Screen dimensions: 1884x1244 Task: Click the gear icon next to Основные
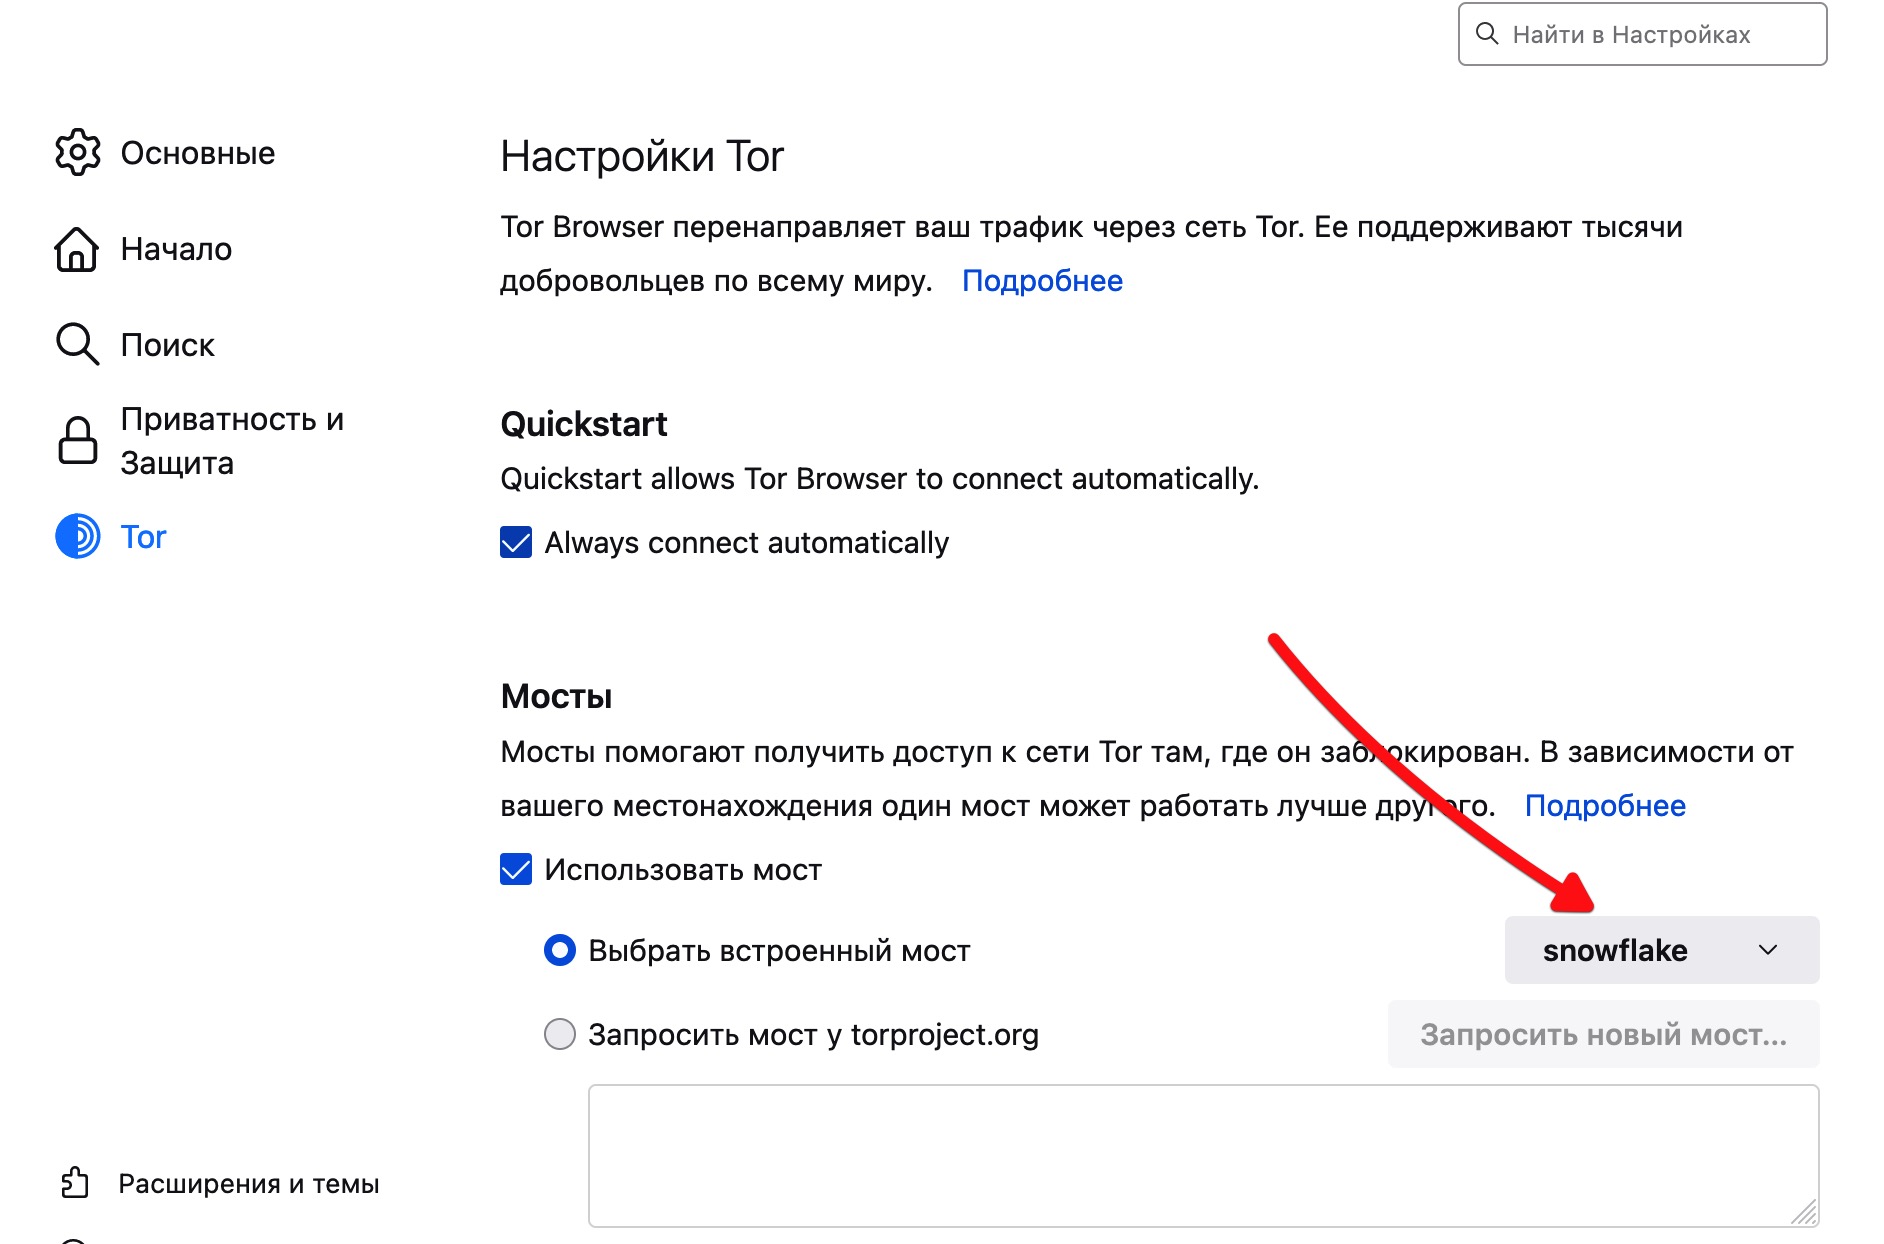78,153
